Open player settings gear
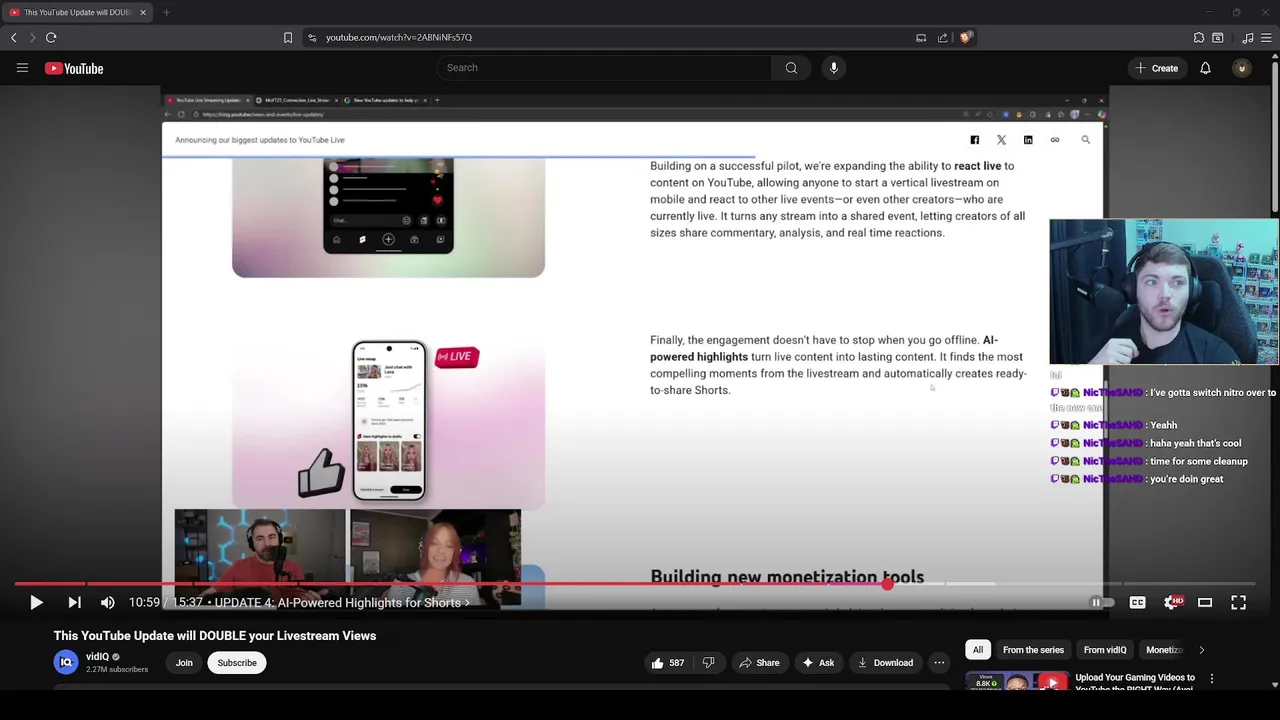This screenshot has height=720, width=1280. [x=1172, y=602]
